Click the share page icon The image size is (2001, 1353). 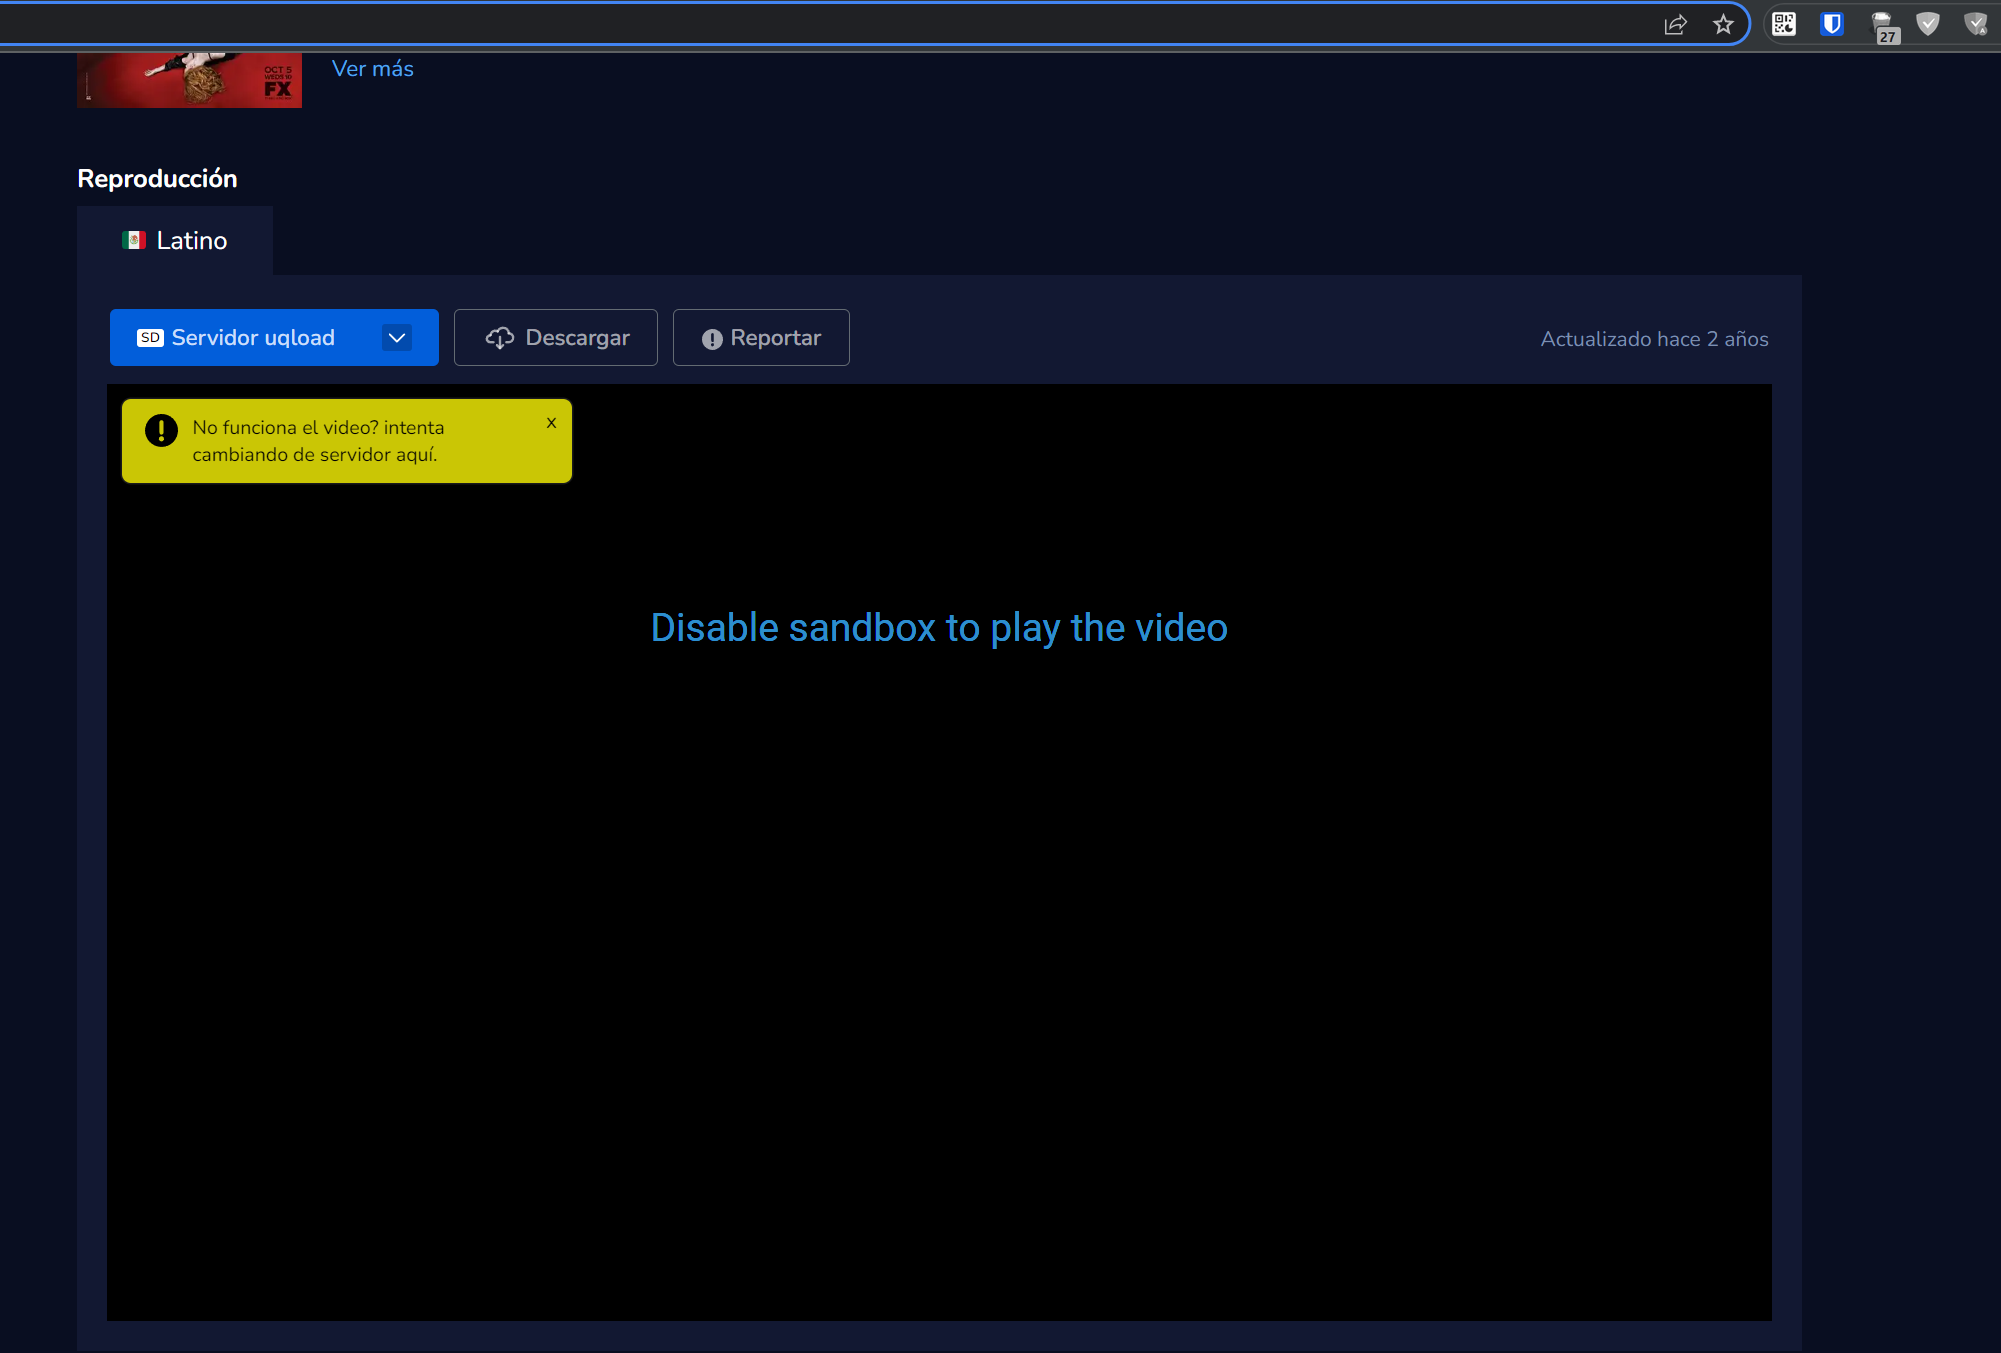[1675, 25]
